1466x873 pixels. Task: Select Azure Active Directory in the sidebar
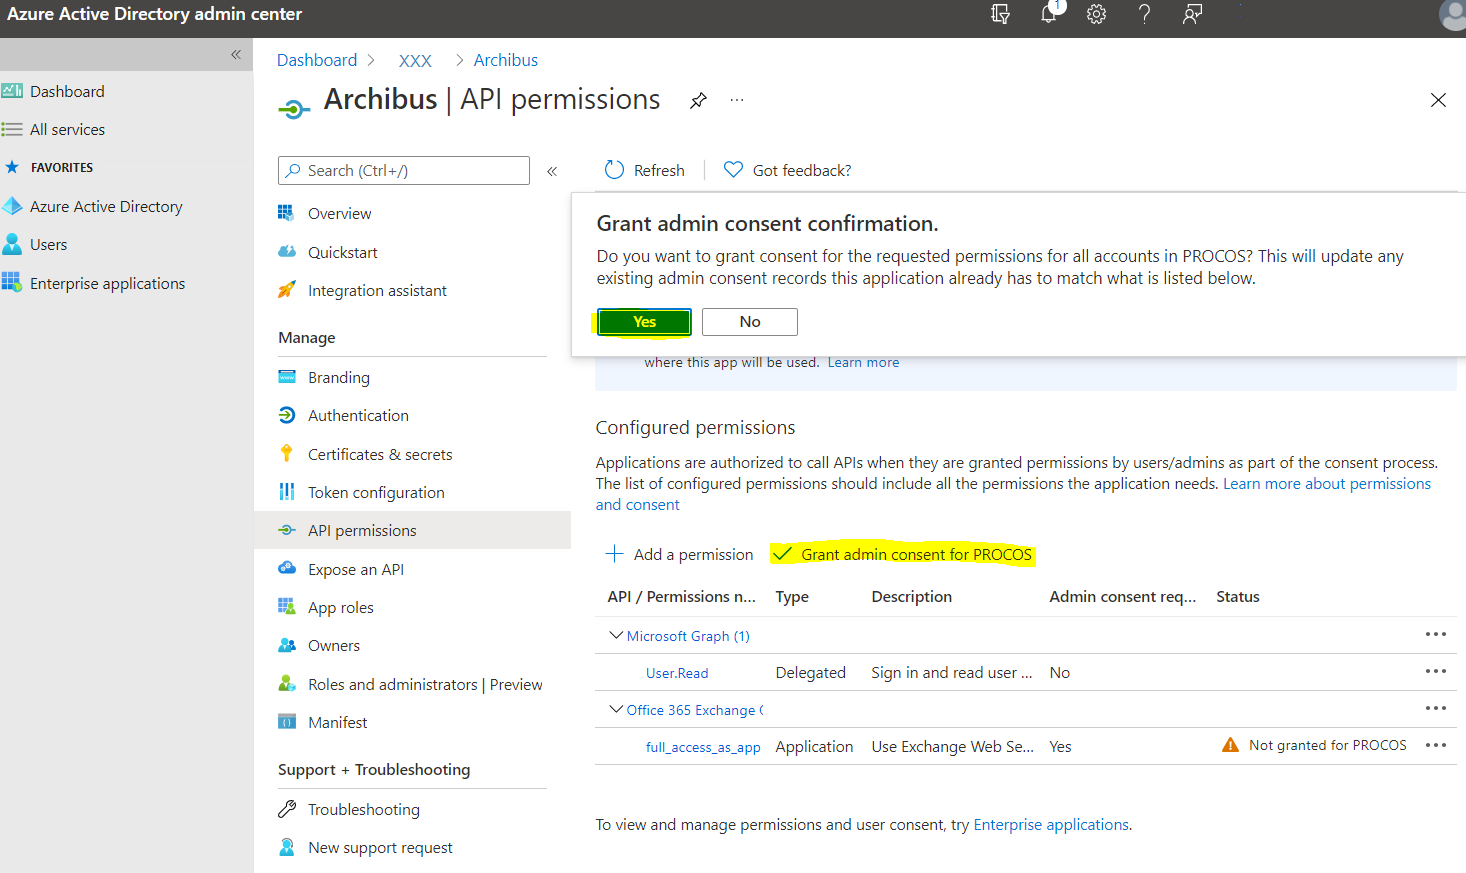(103, 206)
